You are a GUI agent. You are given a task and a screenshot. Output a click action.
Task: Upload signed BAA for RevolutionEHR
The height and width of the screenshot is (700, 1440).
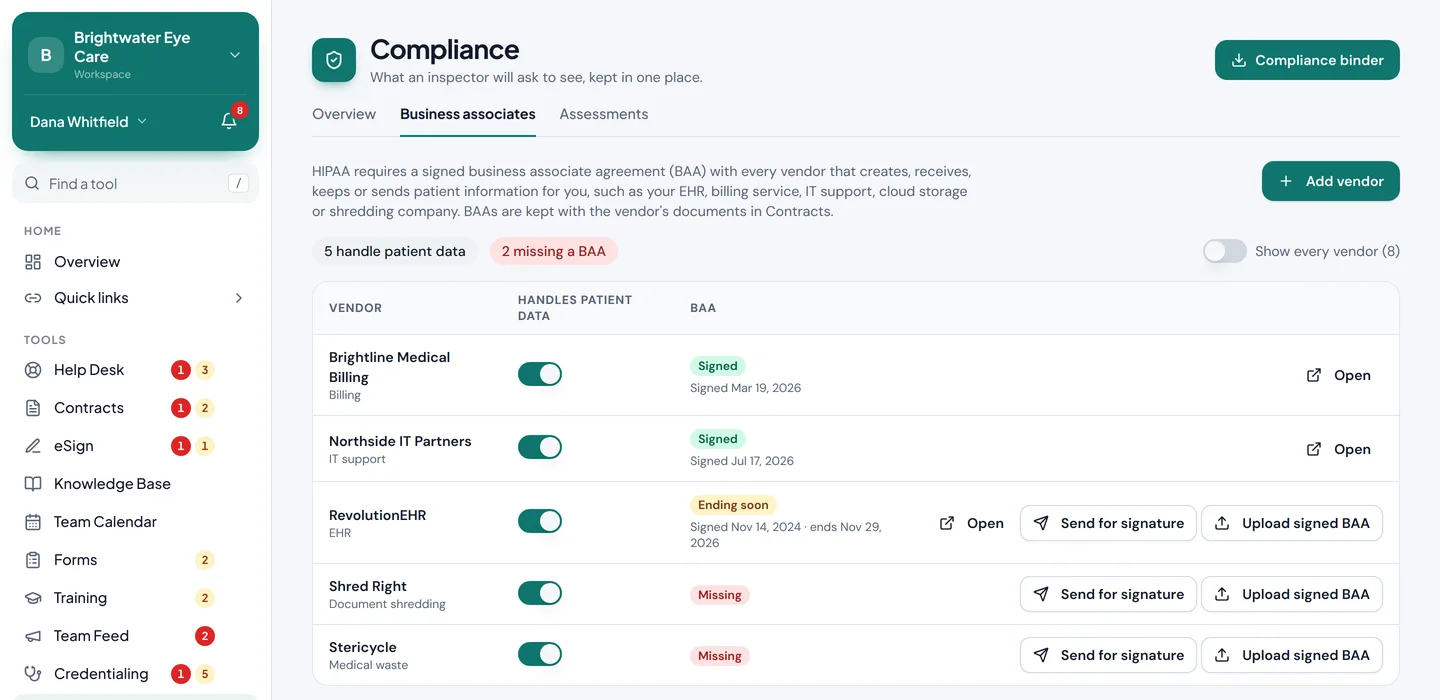pos(1292,523)
